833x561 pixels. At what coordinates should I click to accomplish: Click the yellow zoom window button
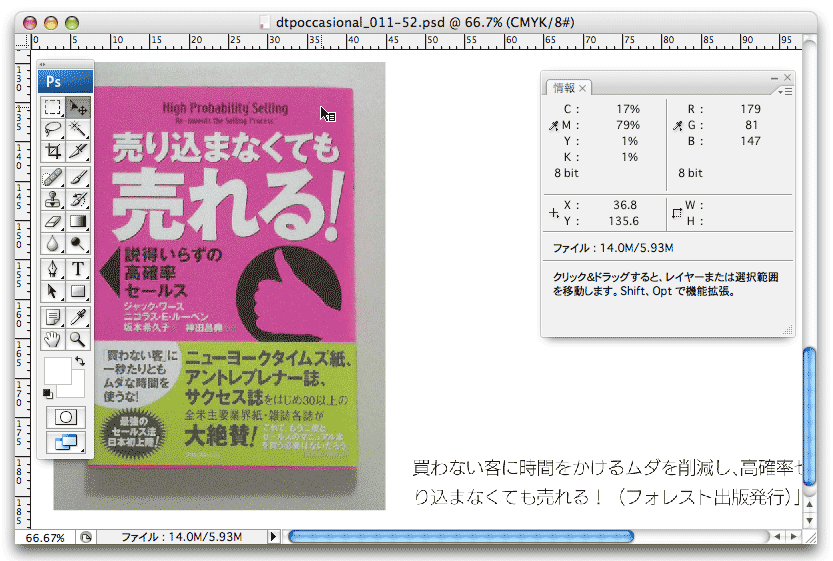point(51,23)
